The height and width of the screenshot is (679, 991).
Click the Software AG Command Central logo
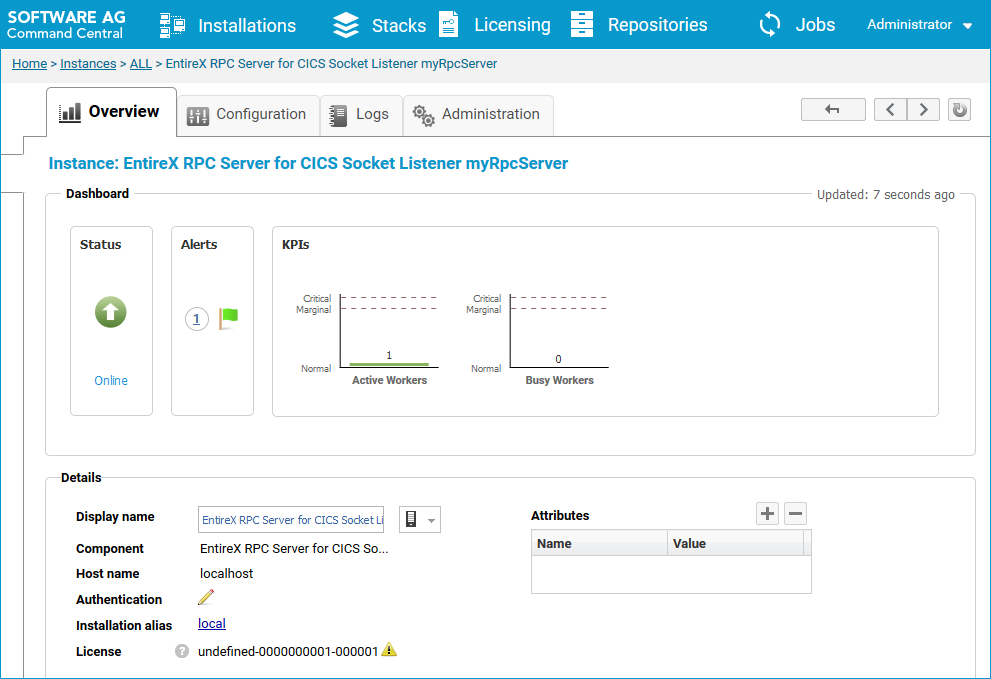point(66,25)
